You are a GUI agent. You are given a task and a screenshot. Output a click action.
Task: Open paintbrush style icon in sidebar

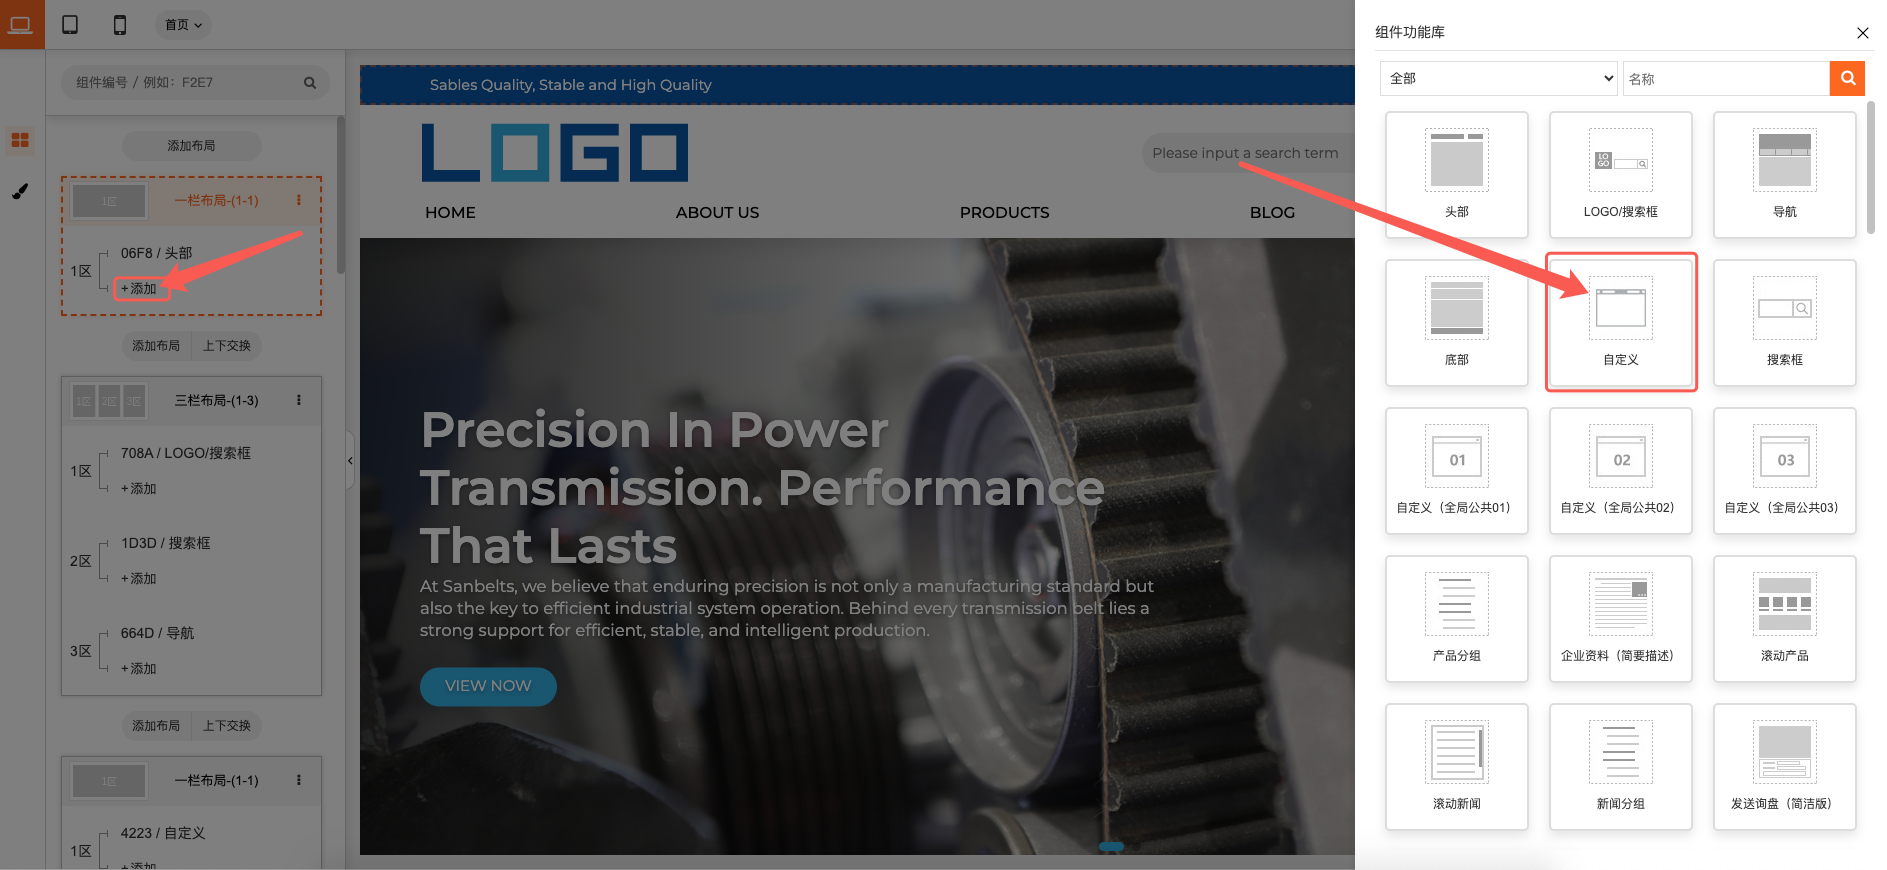click(x=20, y=191)
